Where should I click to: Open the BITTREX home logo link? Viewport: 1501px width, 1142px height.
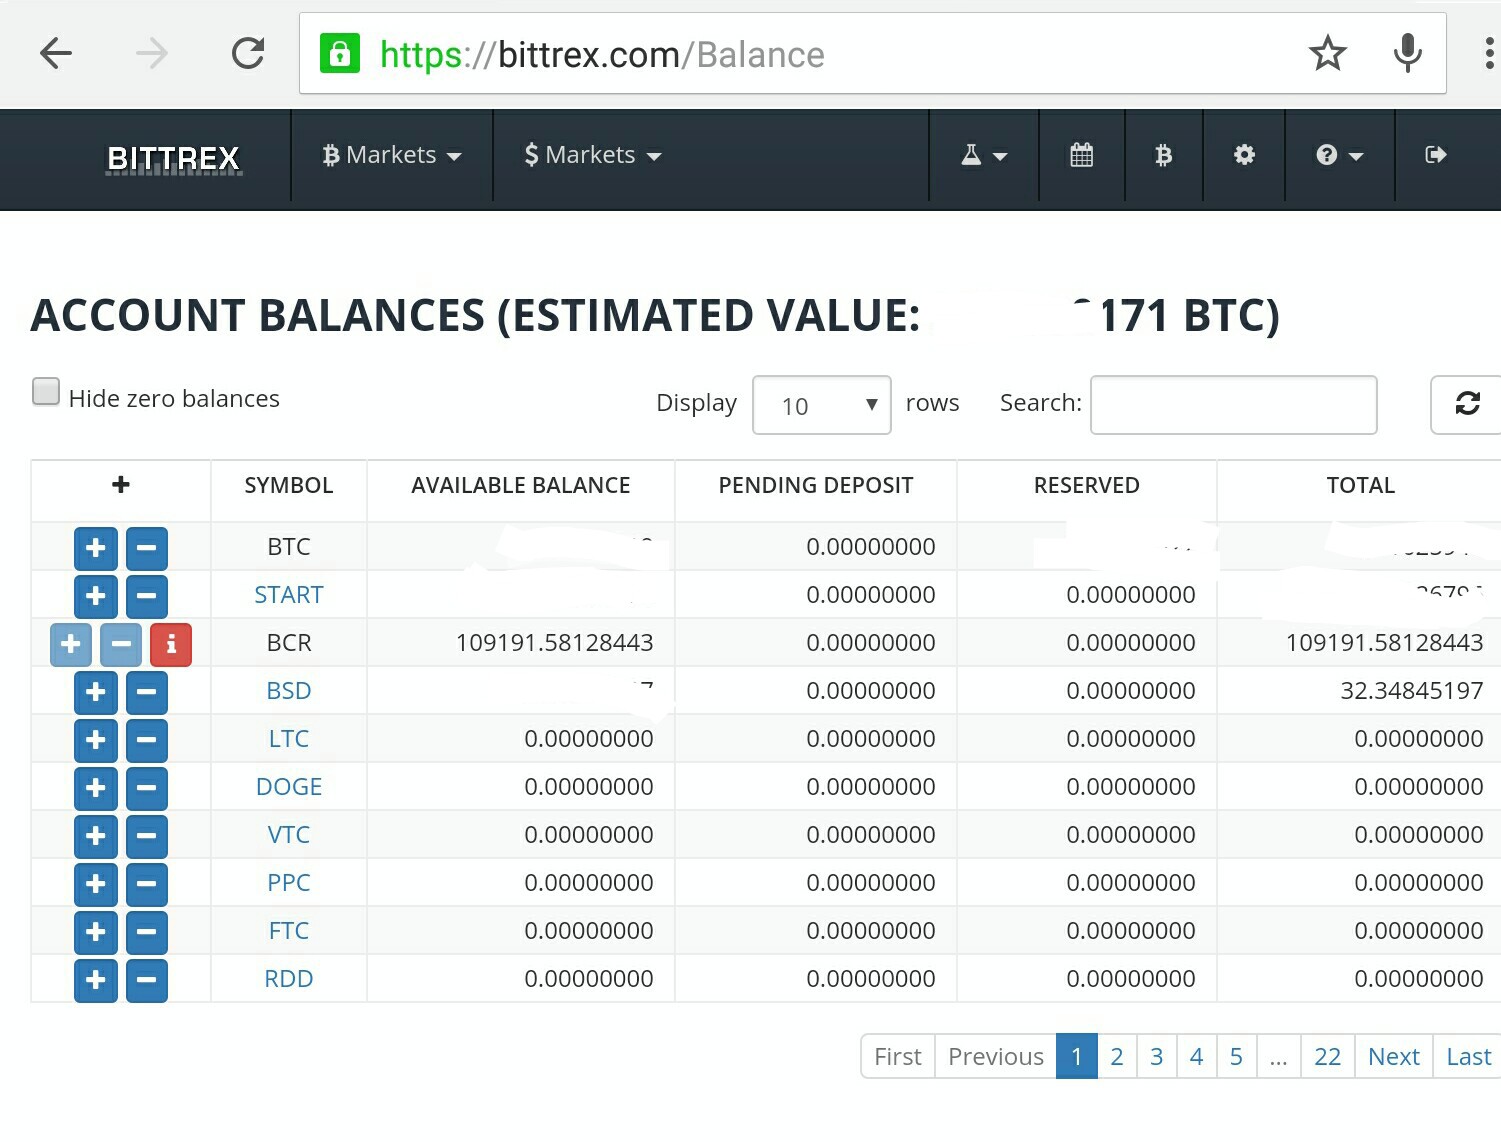pos(174,158)
